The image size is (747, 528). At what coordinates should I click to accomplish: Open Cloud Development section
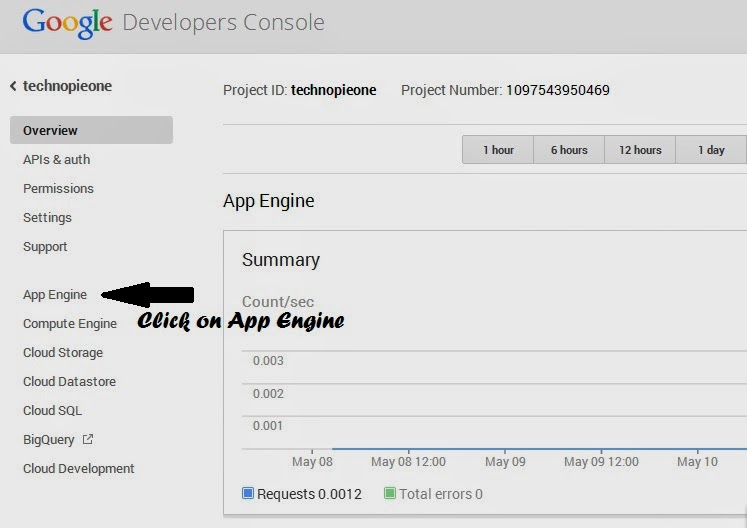click(x=79, y=468)
